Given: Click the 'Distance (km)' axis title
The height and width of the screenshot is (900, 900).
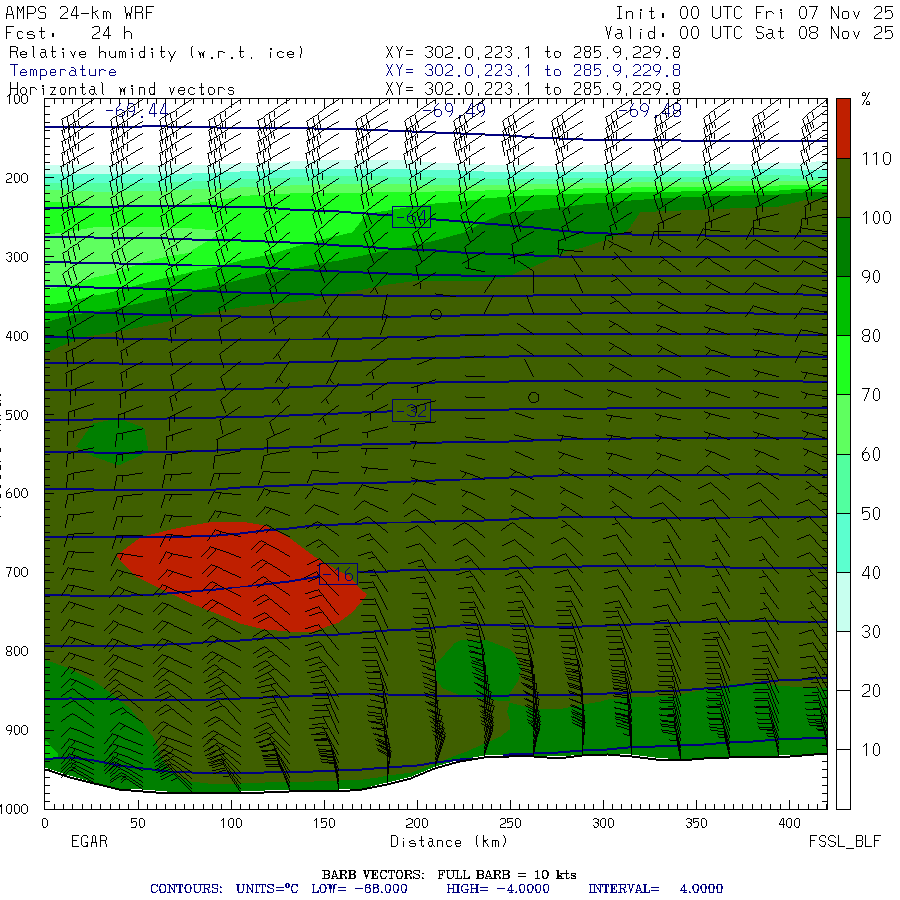Looking at the screenshot, I should coord(449,841).
